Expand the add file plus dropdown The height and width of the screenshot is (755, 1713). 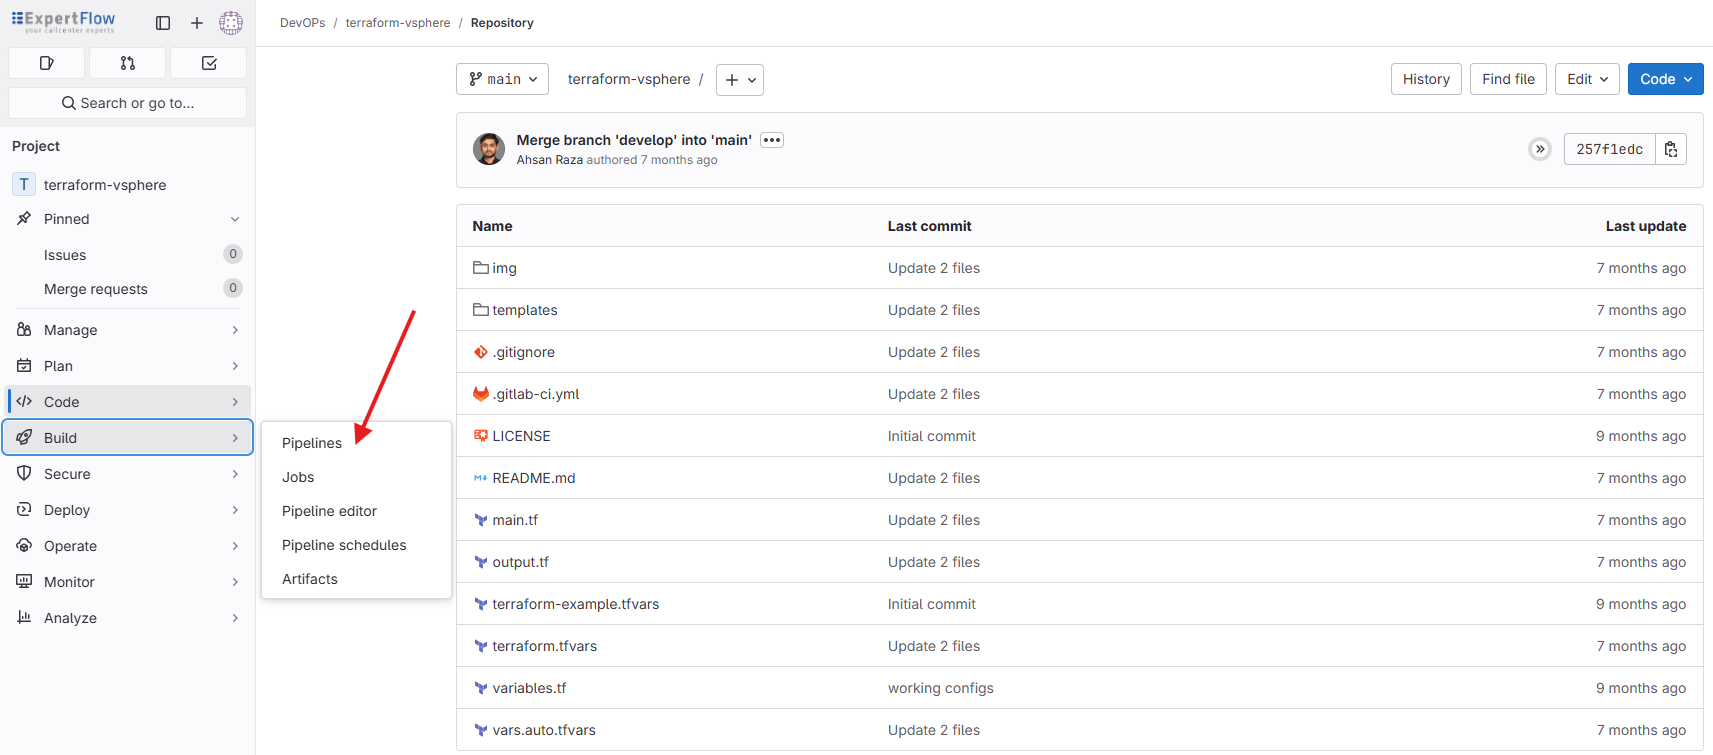click(x=740, y=80)
